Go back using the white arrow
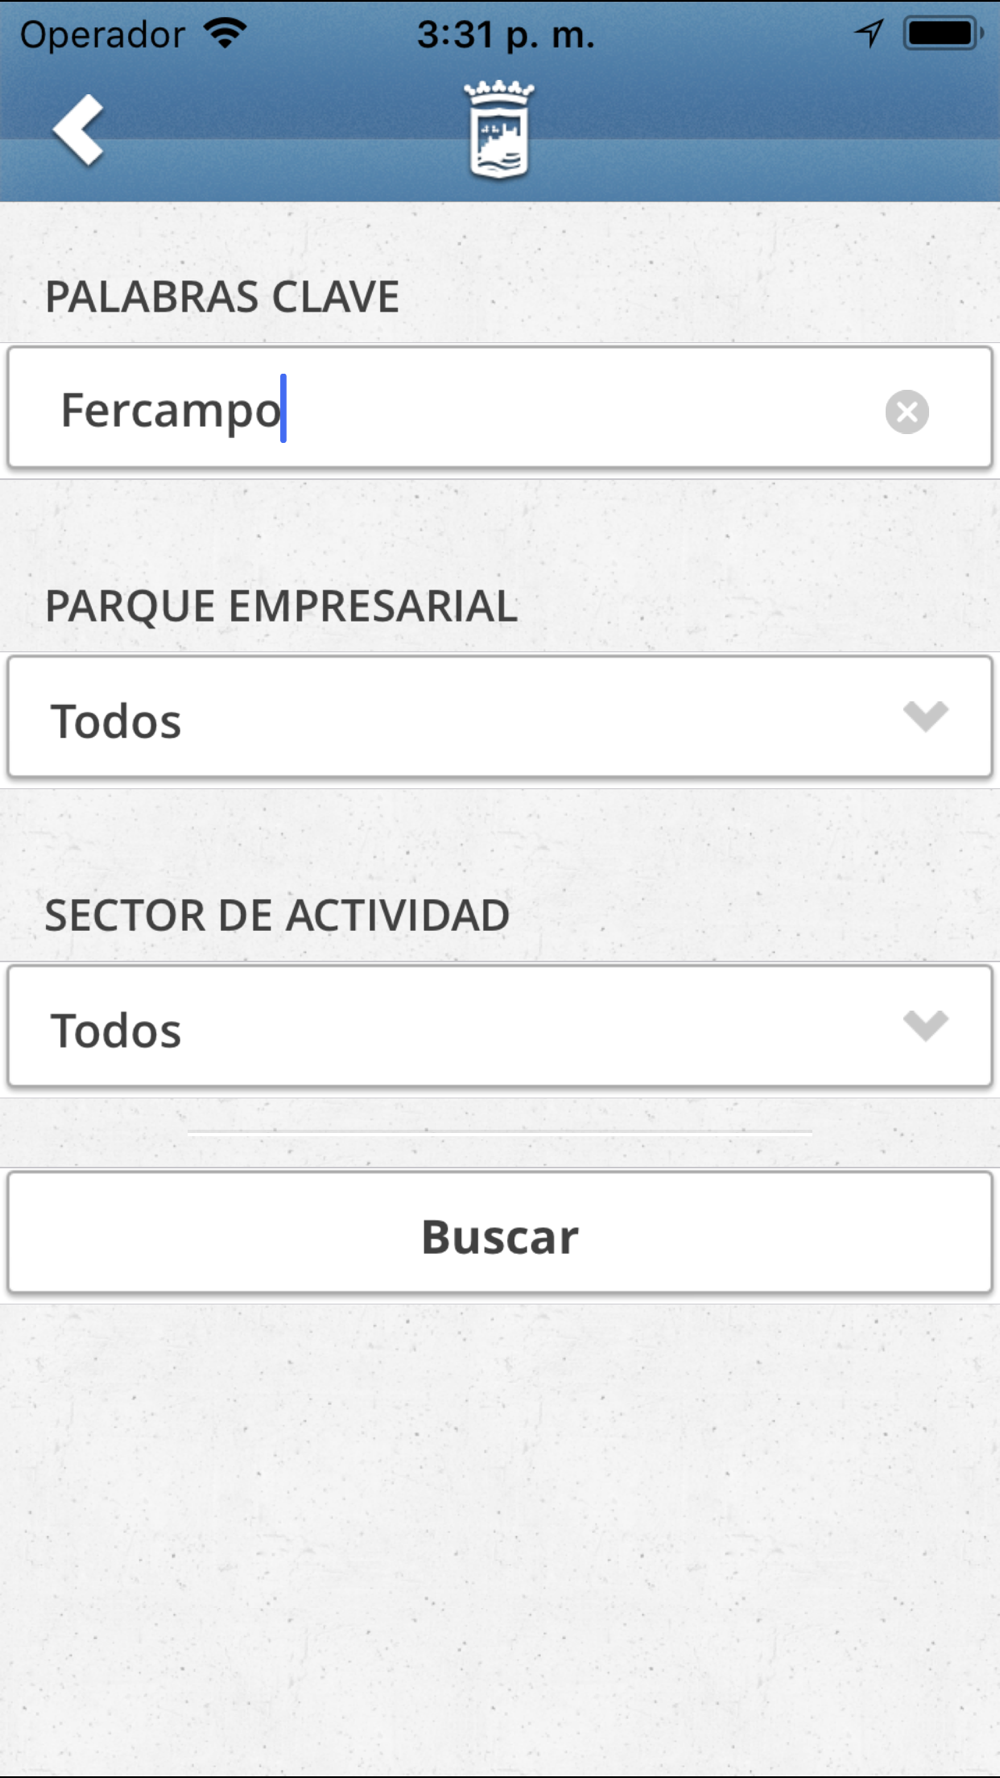 [79, 130]
